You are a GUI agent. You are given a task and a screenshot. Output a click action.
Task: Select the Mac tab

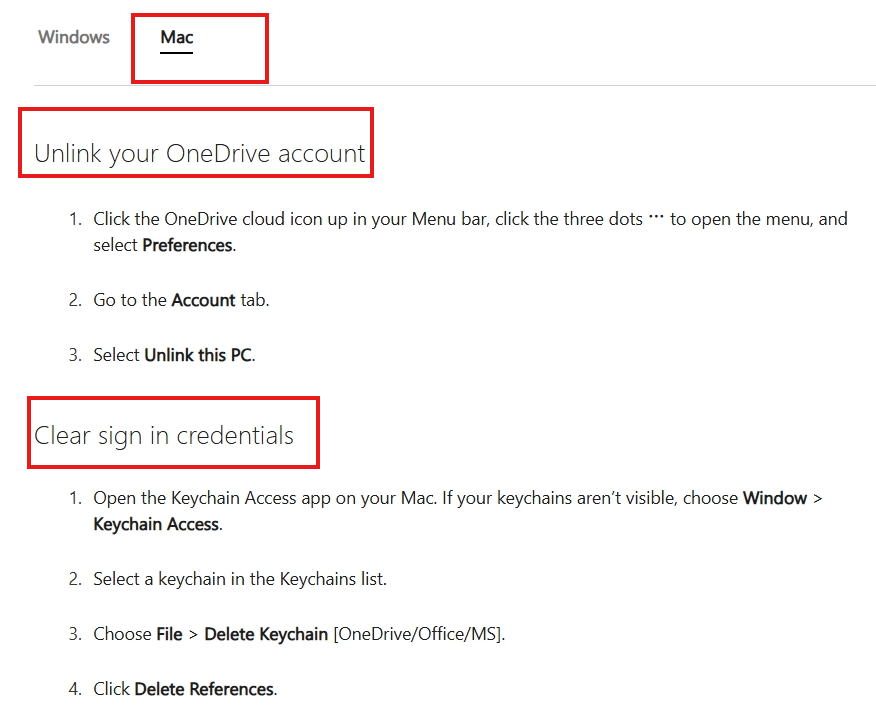tap(177, 37)
